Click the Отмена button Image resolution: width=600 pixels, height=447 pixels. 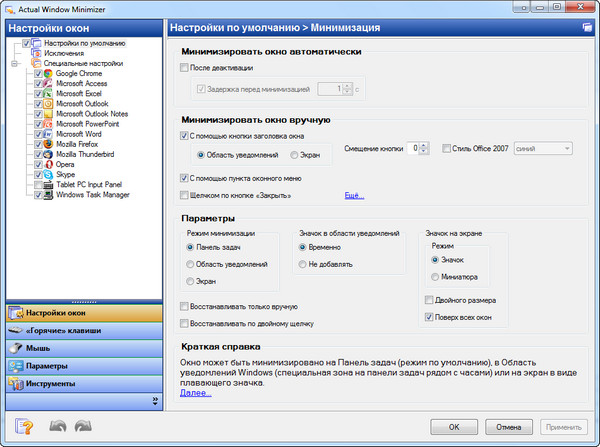[x=509, y=427]
